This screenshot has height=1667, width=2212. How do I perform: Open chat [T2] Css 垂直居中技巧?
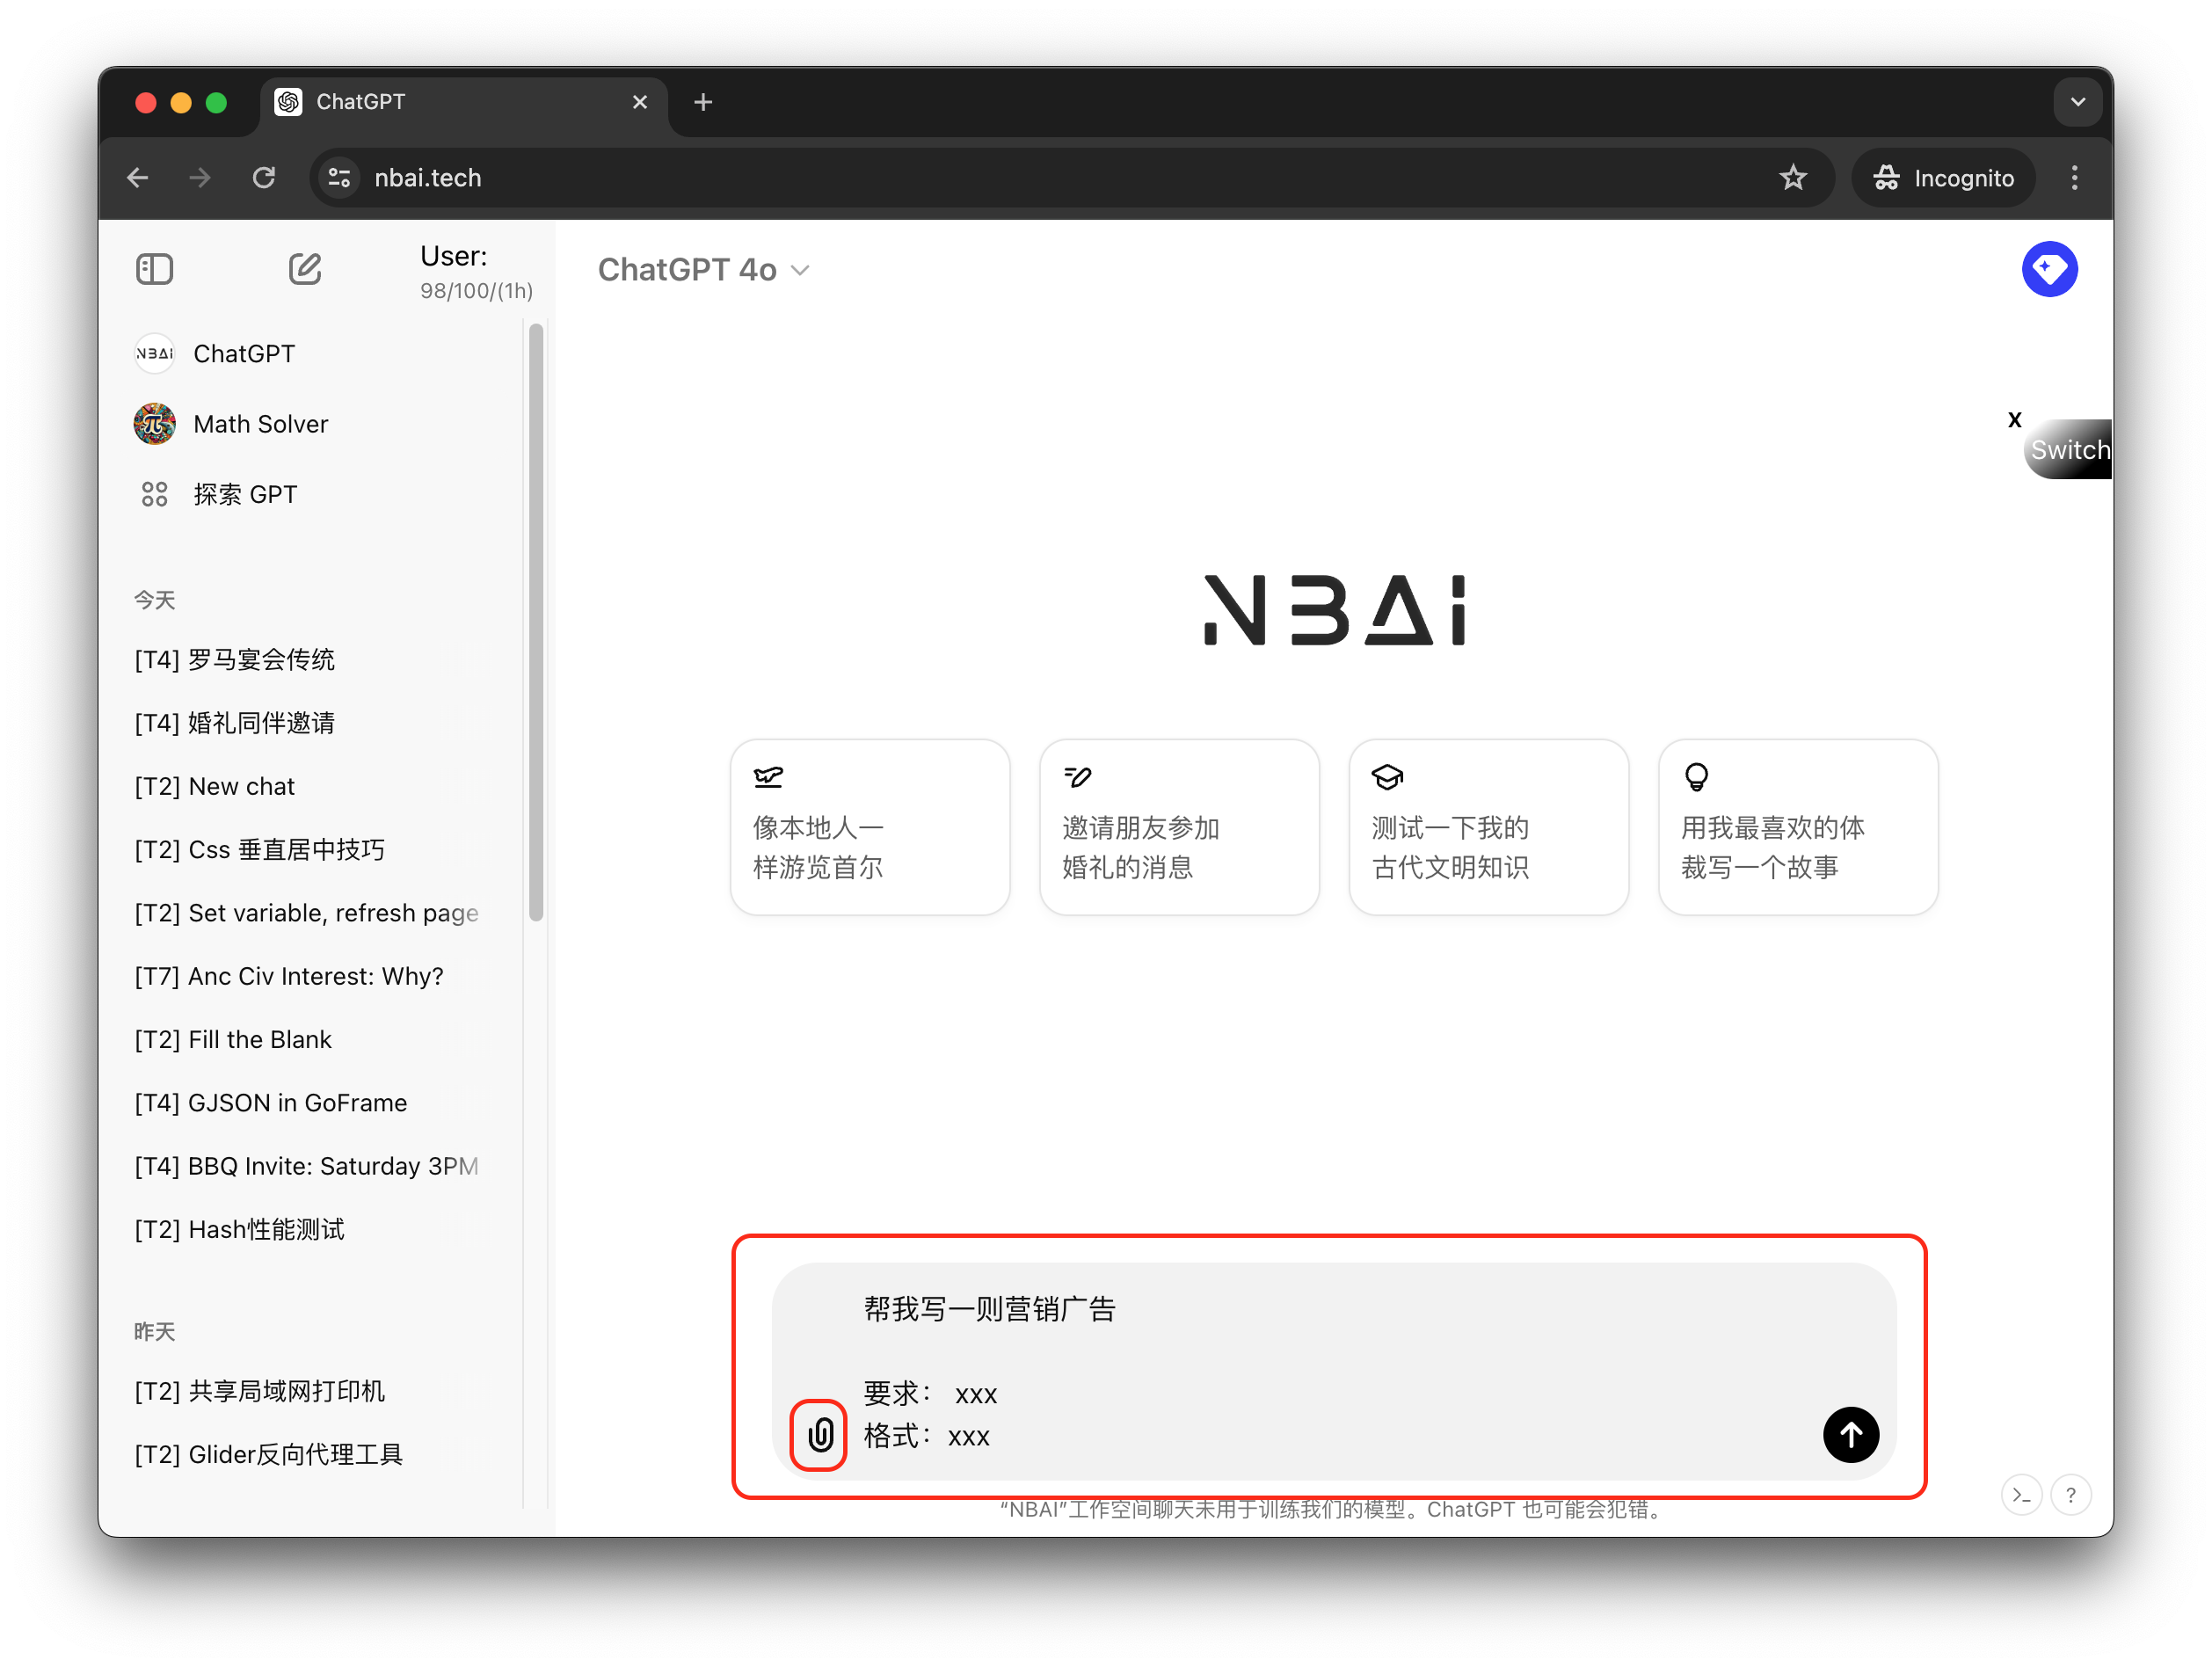259,850
